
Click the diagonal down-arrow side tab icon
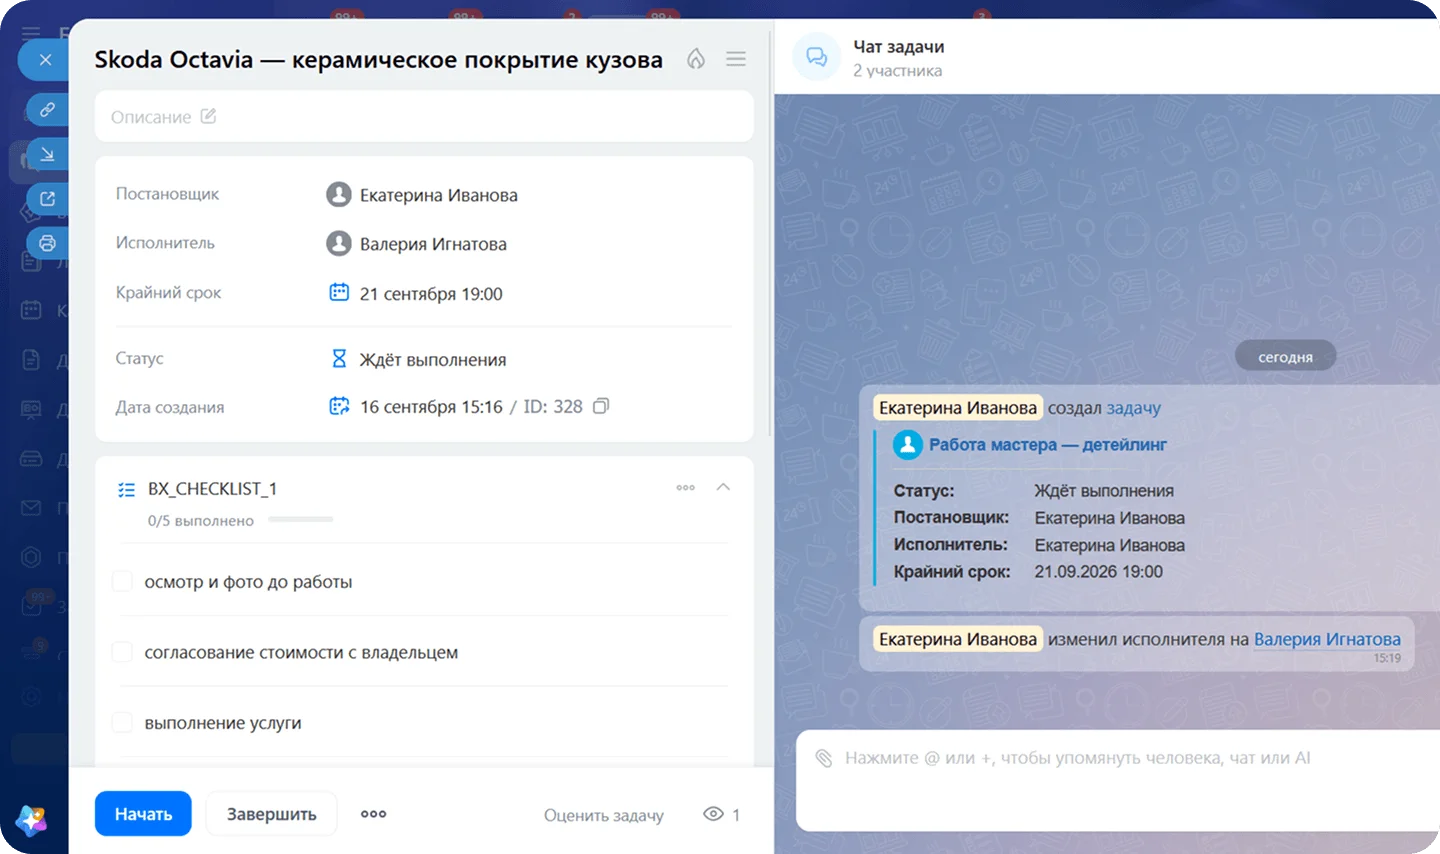(47, 154)
